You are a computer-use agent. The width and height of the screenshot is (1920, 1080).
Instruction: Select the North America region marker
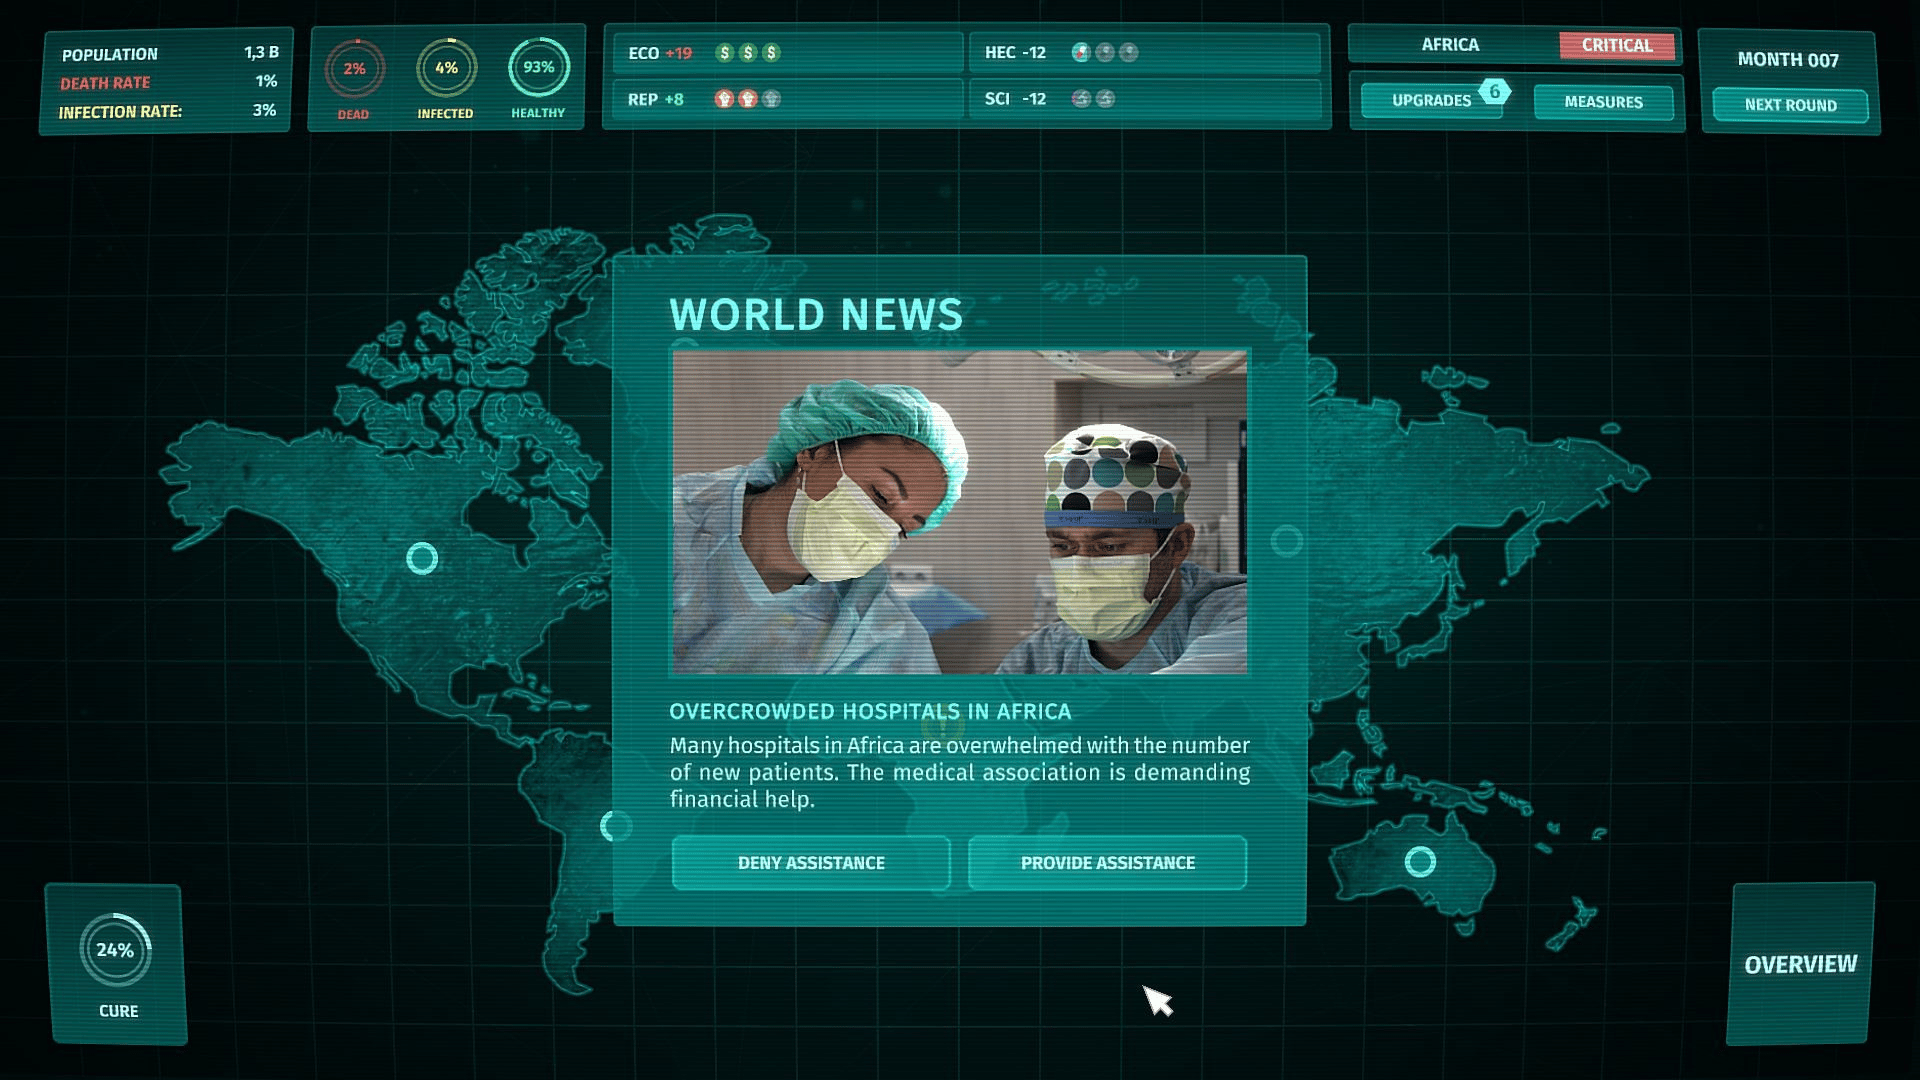pyautogui.click(x=422, y=558)
